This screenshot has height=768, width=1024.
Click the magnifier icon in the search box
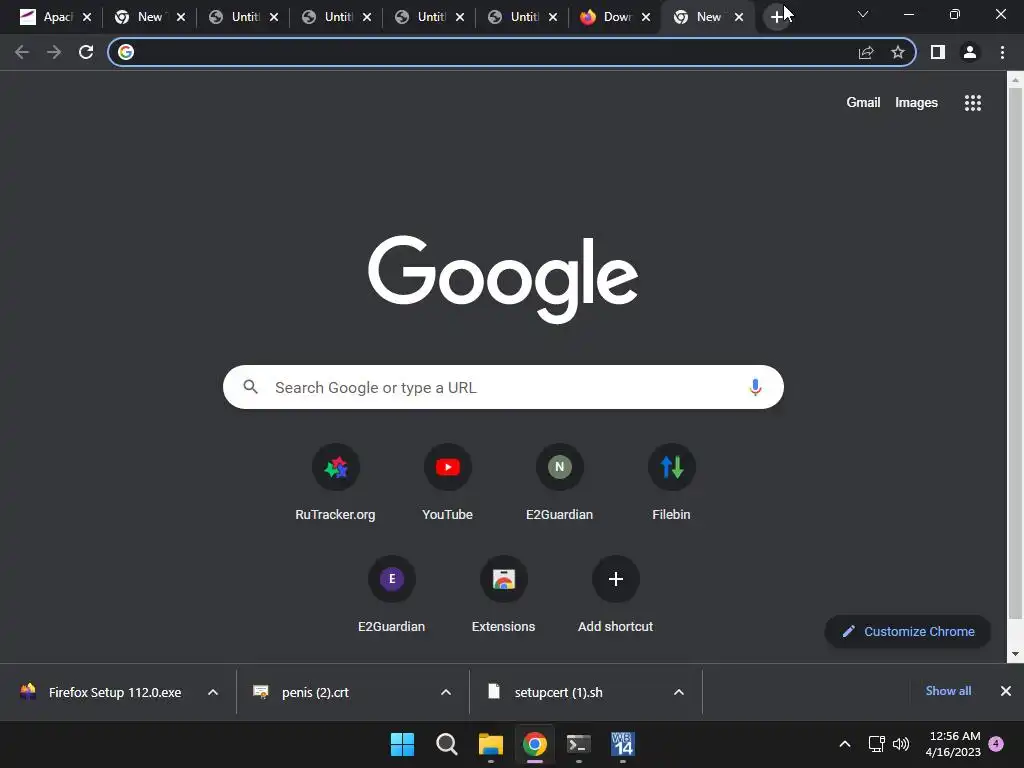tap(251, 387)
